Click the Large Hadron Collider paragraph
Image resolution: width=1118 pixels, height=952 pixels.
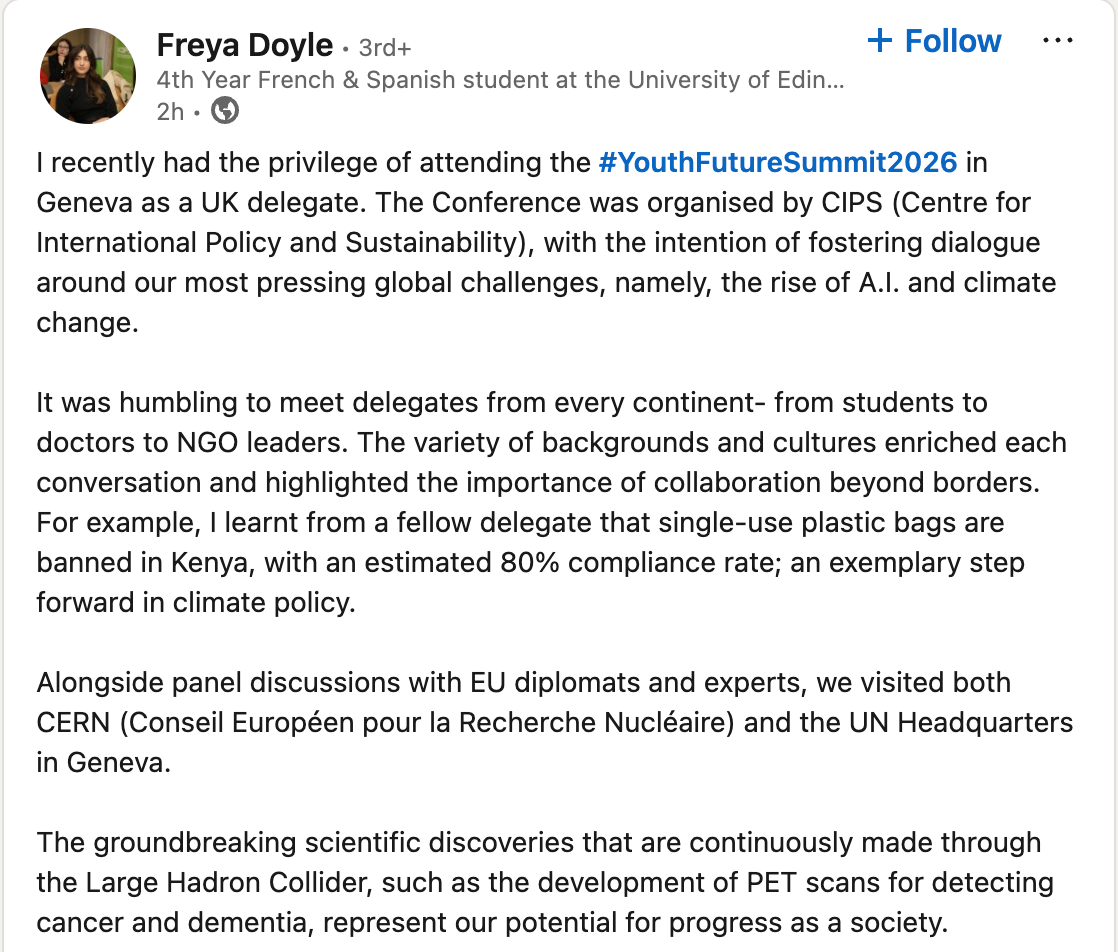(x=540, y=882)
